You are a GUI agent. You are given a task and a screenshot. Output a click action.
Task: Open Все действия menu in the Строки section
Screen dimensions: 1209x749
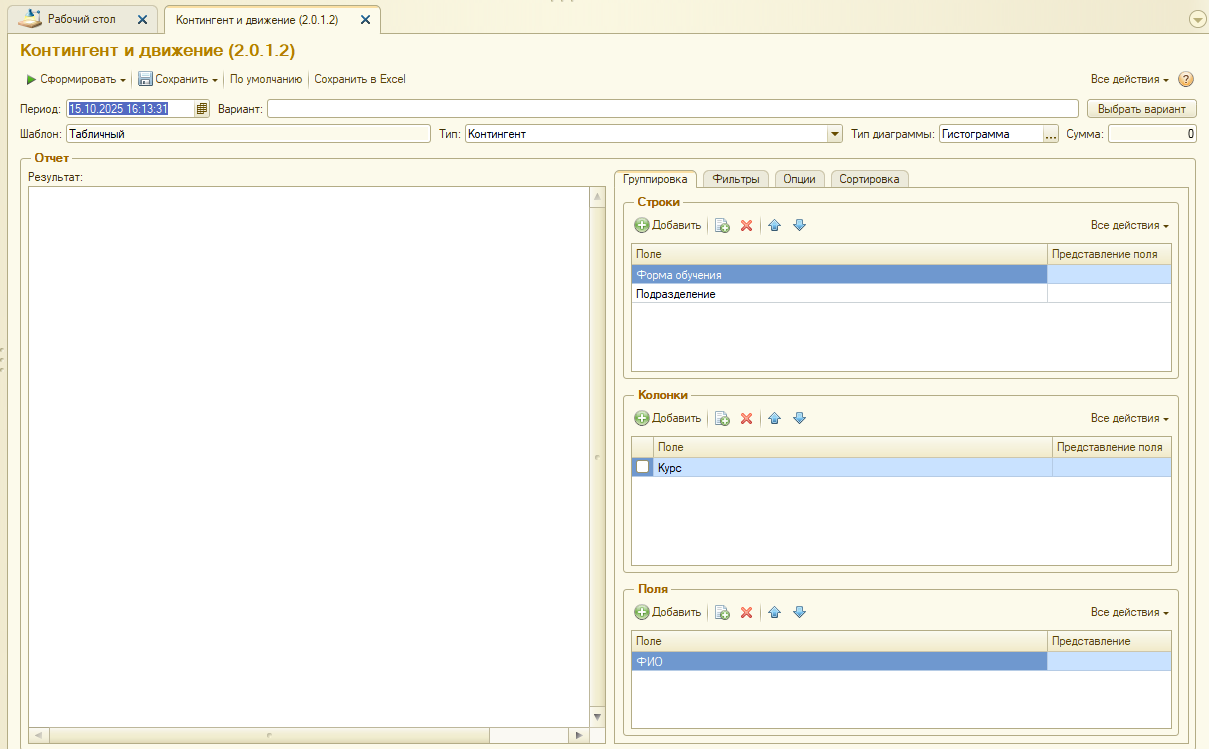1129,226
